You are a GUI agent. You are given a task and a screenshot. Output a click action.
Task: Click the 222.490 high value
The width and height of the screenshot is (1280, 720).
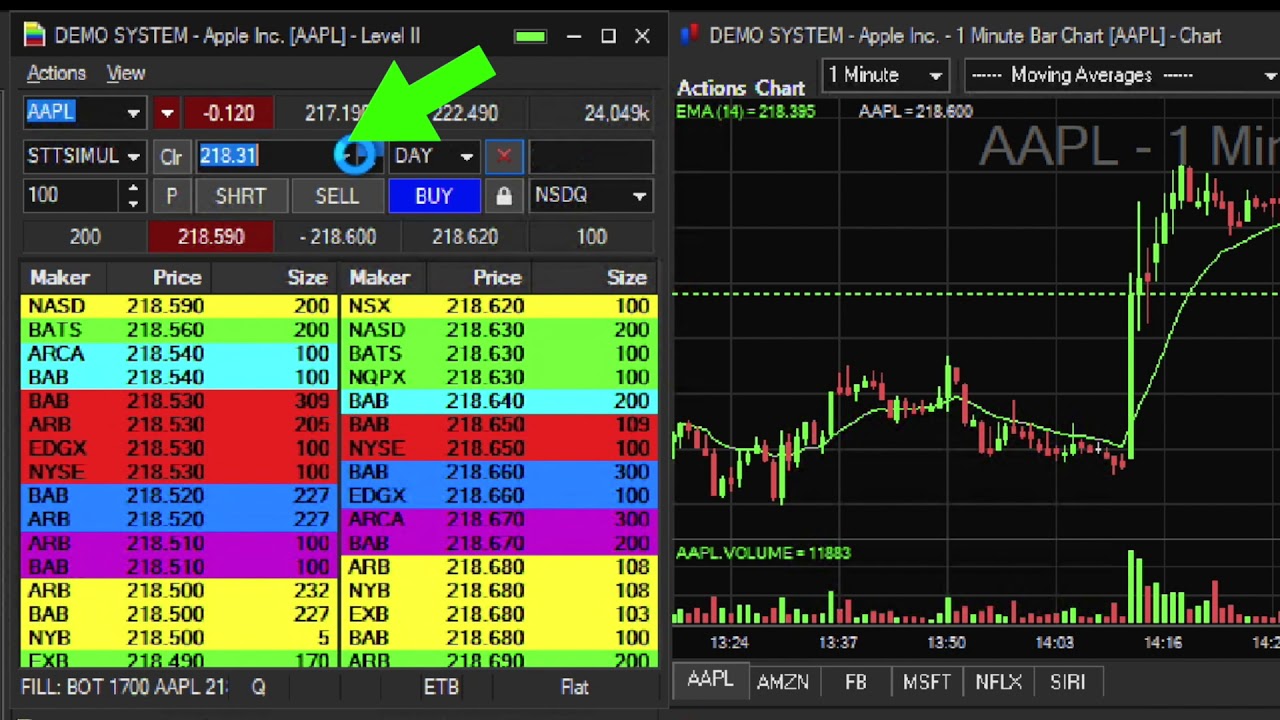tap(466, 113)
